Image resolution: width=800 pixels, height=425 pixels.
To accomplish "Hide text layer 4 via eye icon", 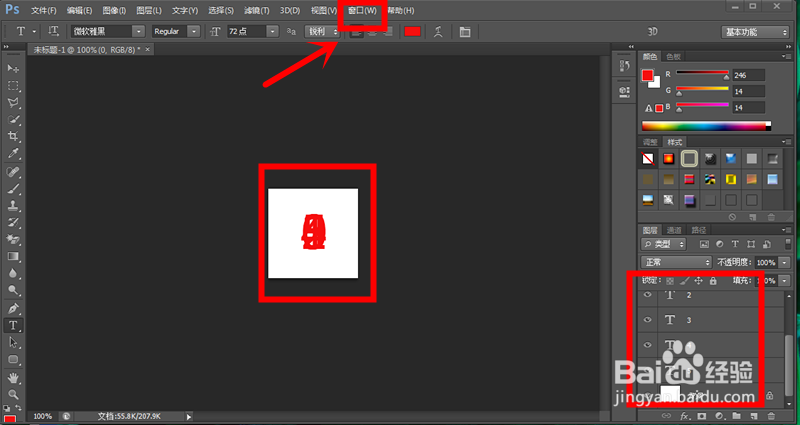I will click(648, 345).
